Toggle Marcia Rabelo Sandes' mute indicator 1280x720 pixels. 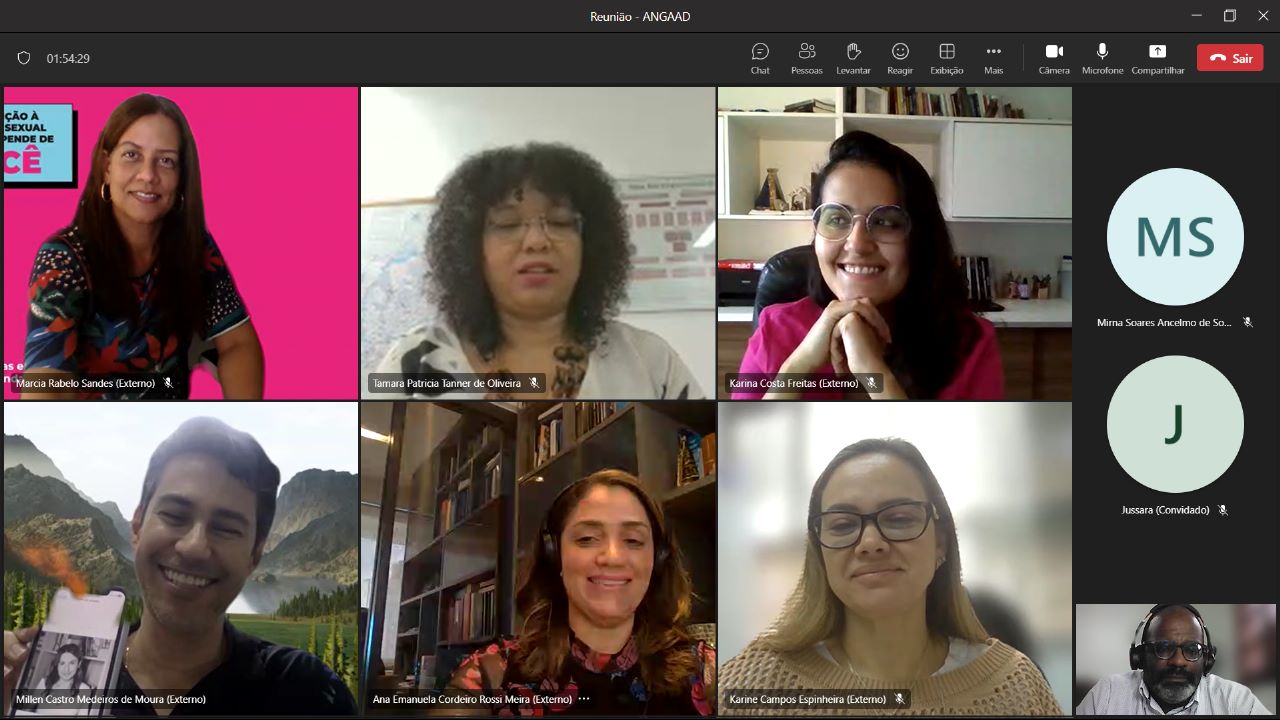click(x=169, y=383)
